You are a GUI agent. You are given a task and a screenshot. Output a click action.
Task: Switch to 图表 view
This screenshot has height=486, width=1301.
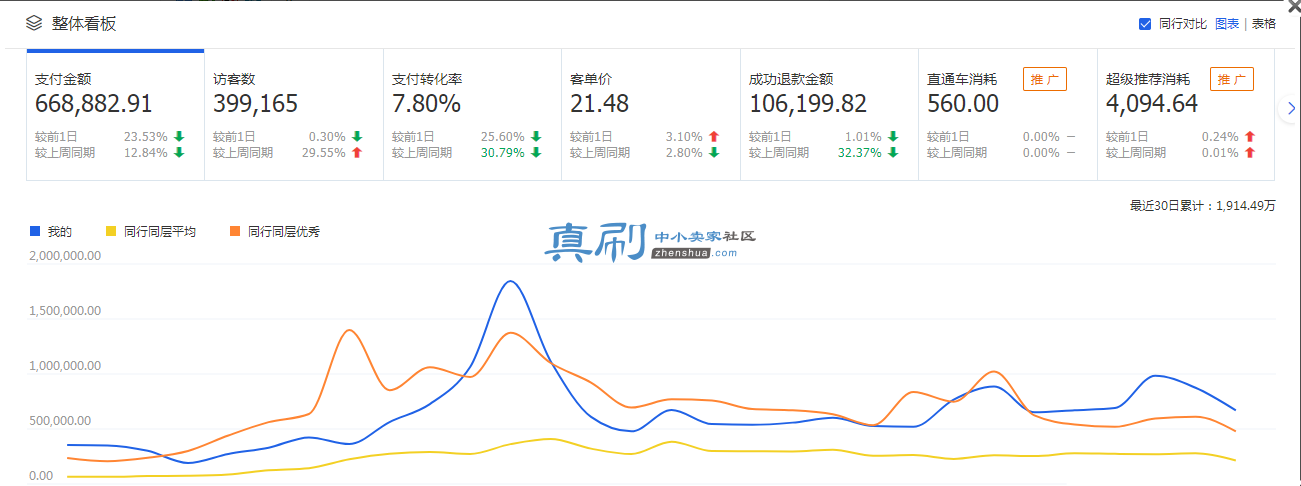tap(1227, 24)
